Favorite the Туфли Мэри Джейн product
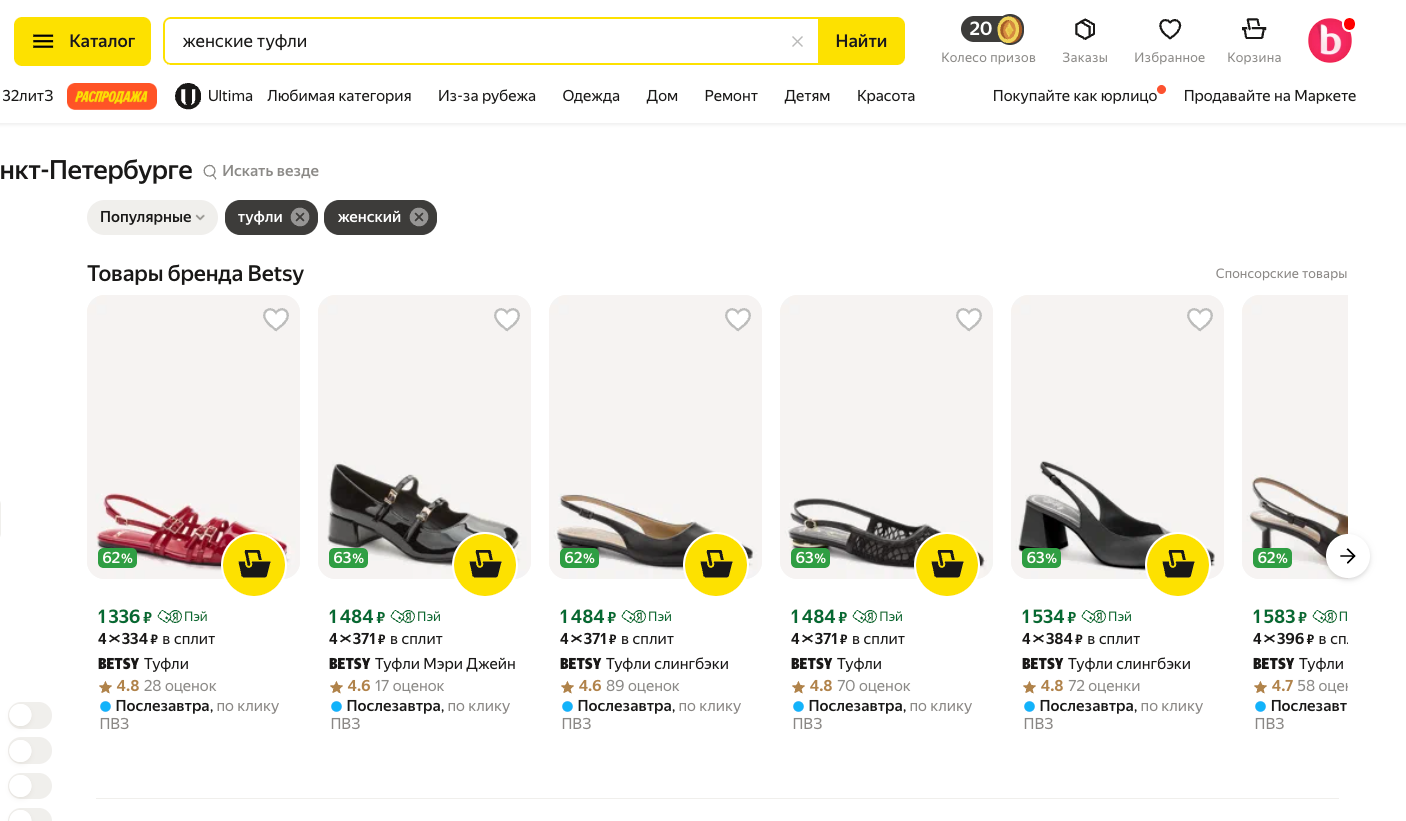Screen dimensions: 1406x821 (507, 319)
